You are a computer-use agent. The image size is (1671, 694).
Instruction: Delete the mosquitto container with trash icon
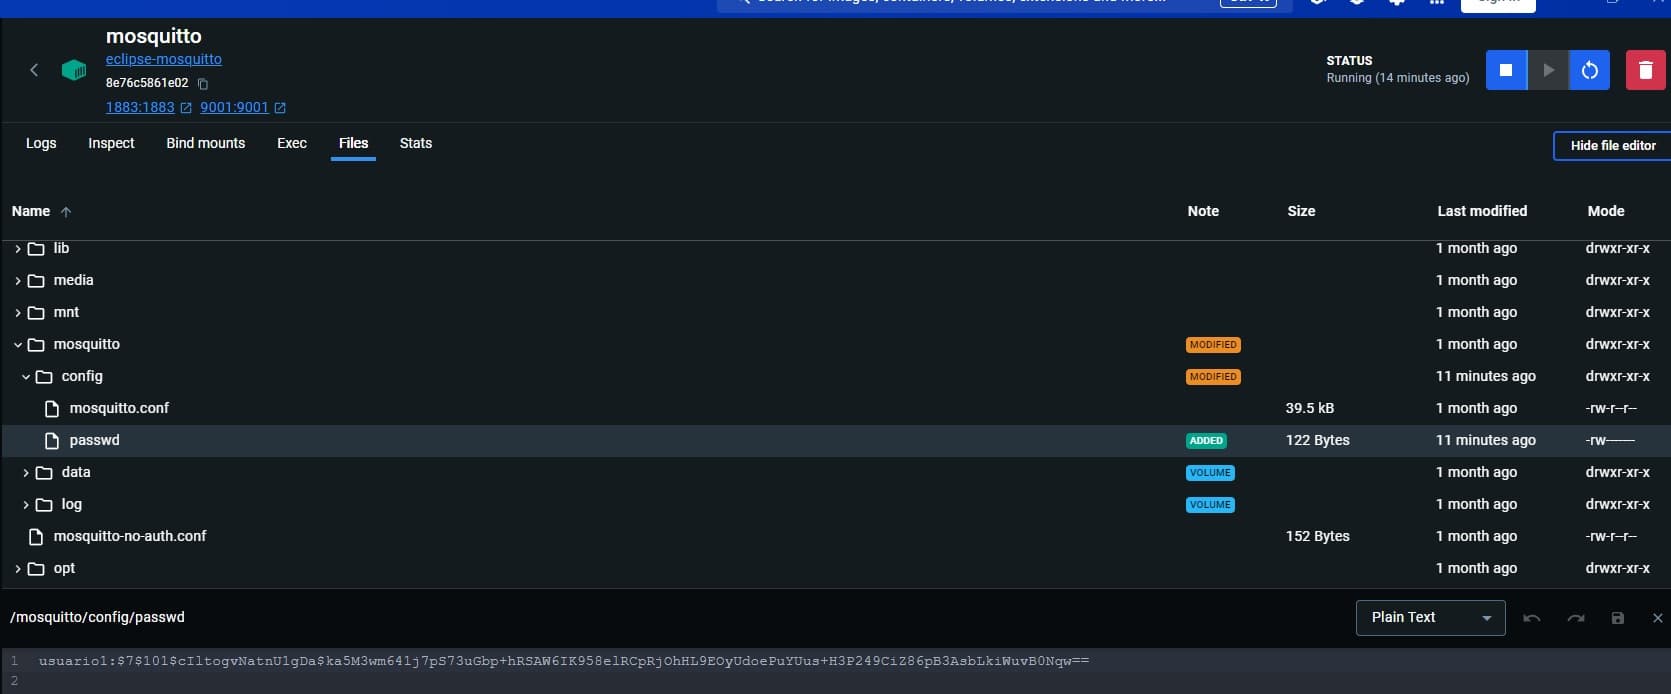tap(1645, 70)
